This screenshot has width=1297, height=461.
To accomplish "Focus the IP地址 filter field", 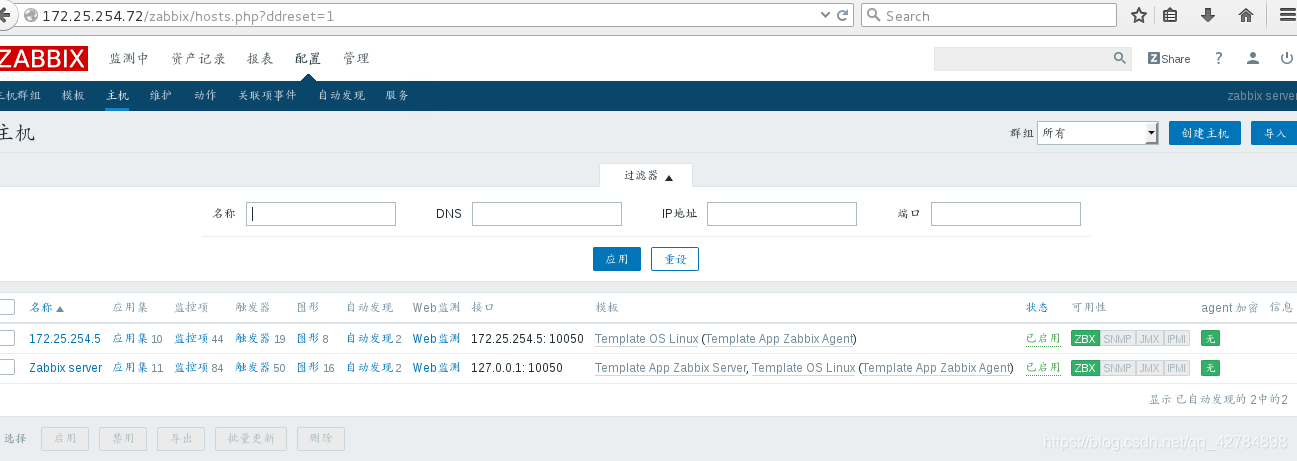I will click(x=782, y=214).
